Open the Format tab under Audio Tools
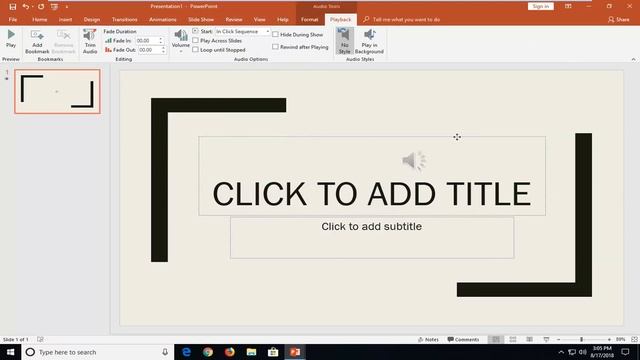 click(x=309, y=19)
